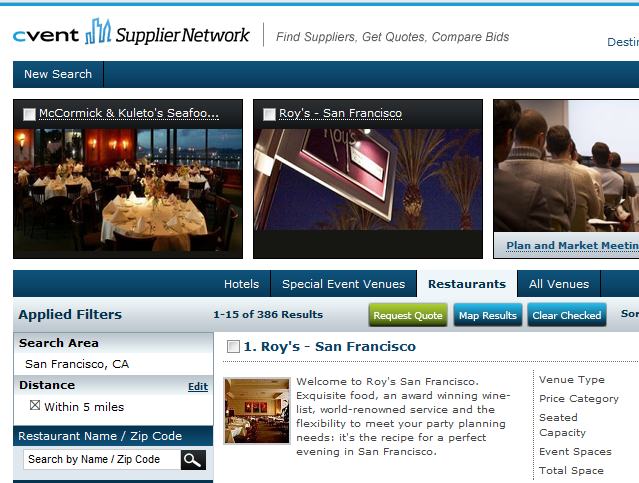The image size is (639, 483).
Task: Open McCormick & Kuleto's Seafood link
Action: click(129, 113)
